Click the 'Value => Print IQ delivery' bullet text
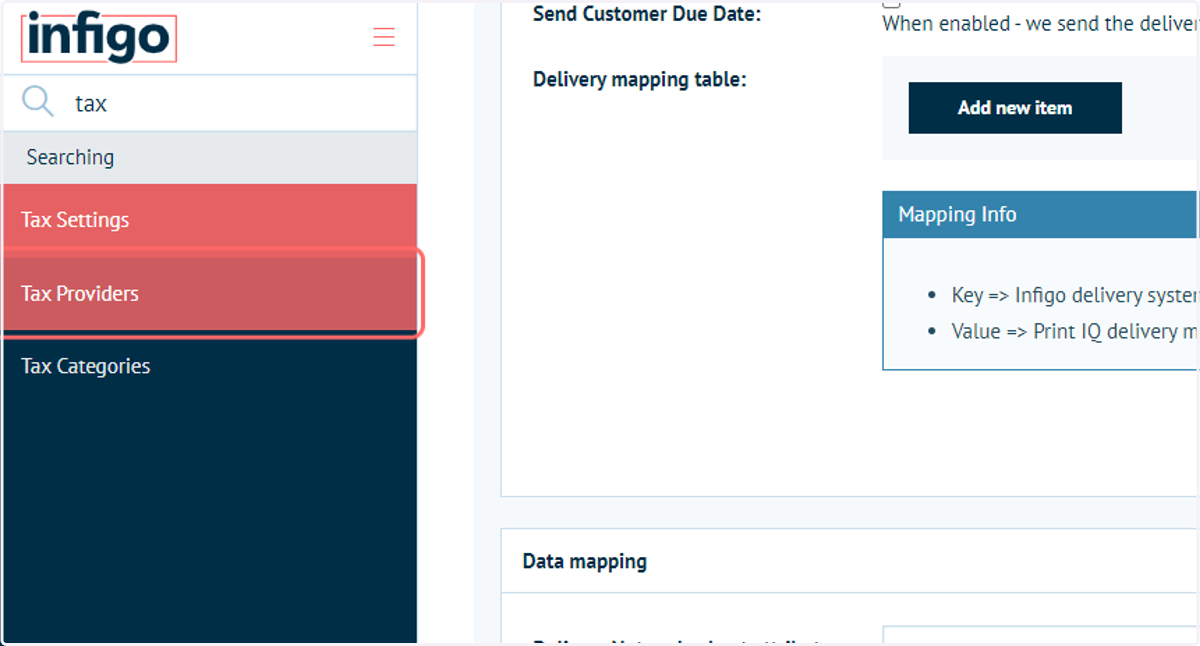 coord(1075,331)
